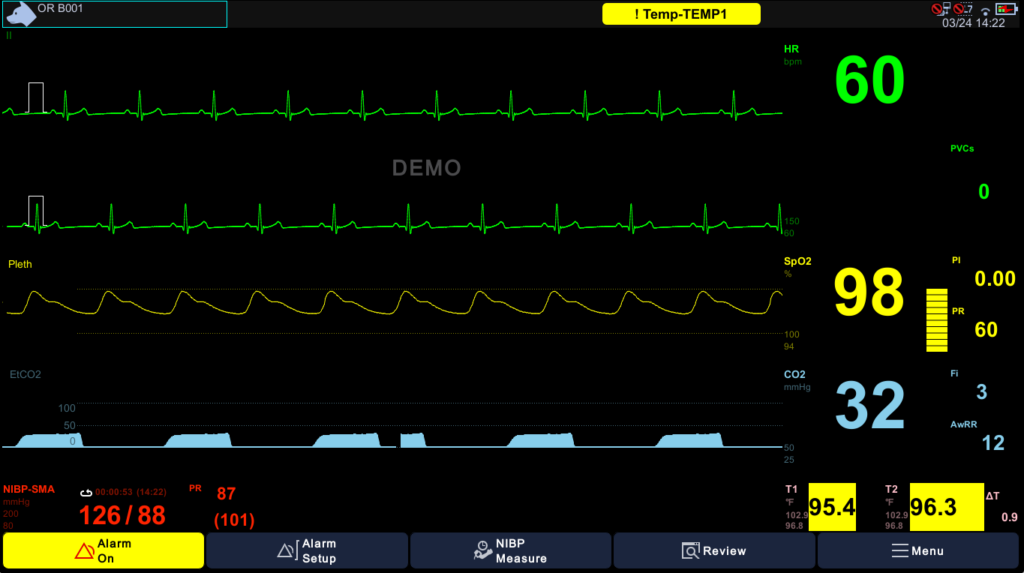Open the patient dog profile icon
Image resolution: width=1024 pixels, height=573 pixels.
pyautogui.click(x=20, y=14)
